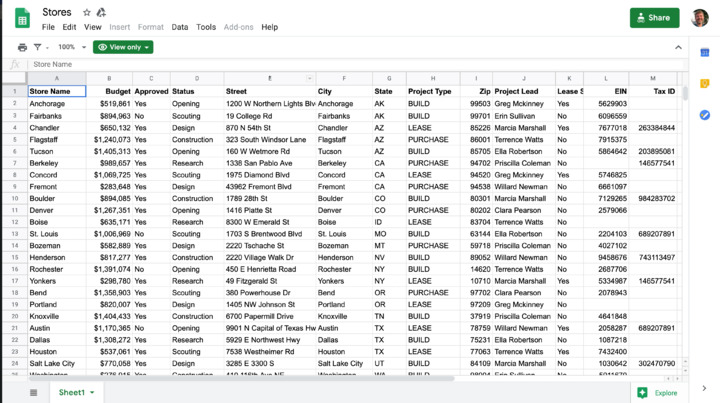
Task: Open the all sheets list icon
Action: click(x=33, y=393)
